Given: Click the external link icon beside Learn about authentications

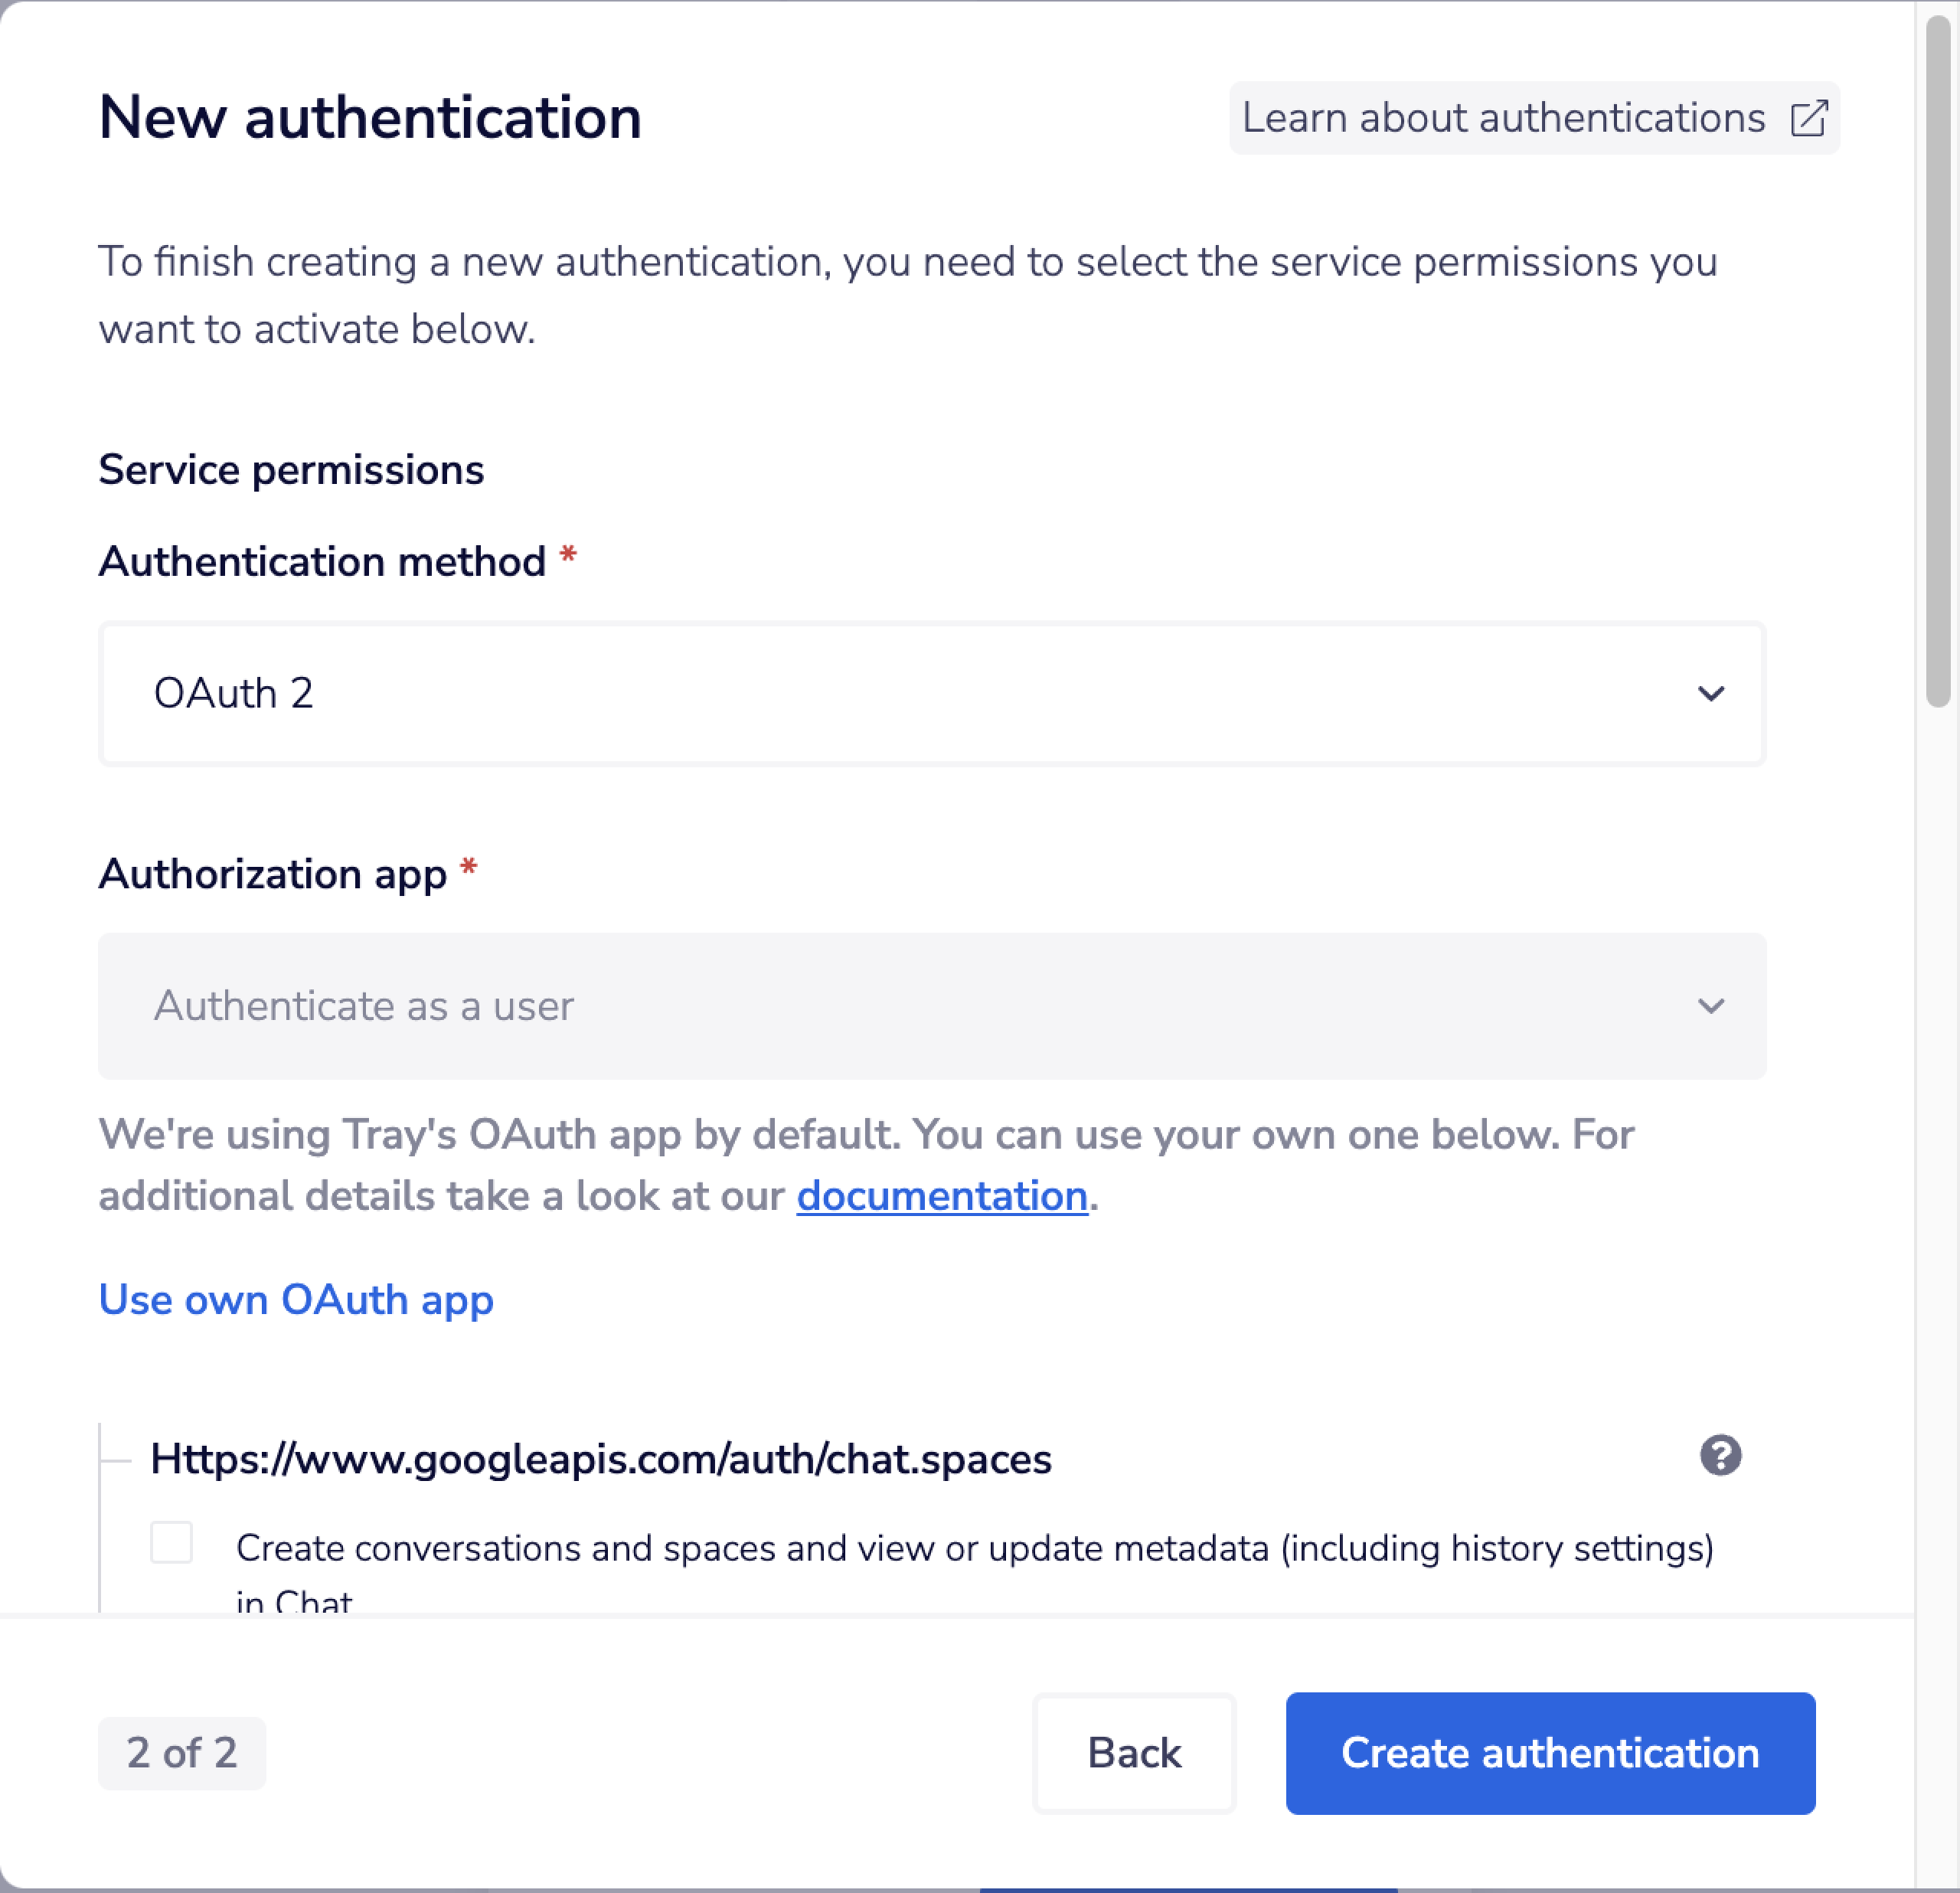Looking at the screenshot, I should 1808,118.
